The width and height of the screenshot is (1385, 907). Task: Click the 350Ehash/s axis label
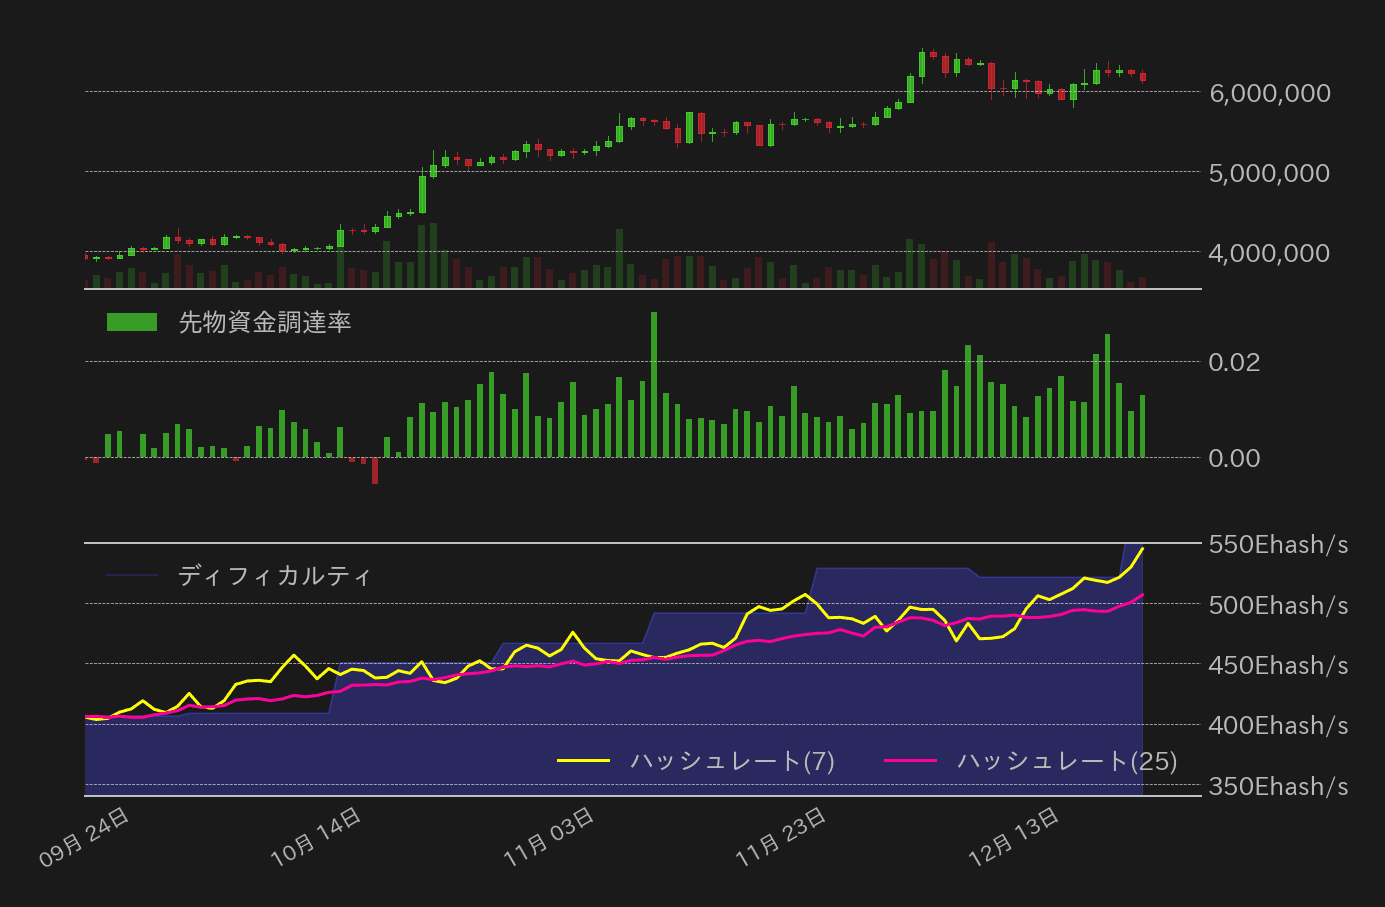click(1278, 787)
